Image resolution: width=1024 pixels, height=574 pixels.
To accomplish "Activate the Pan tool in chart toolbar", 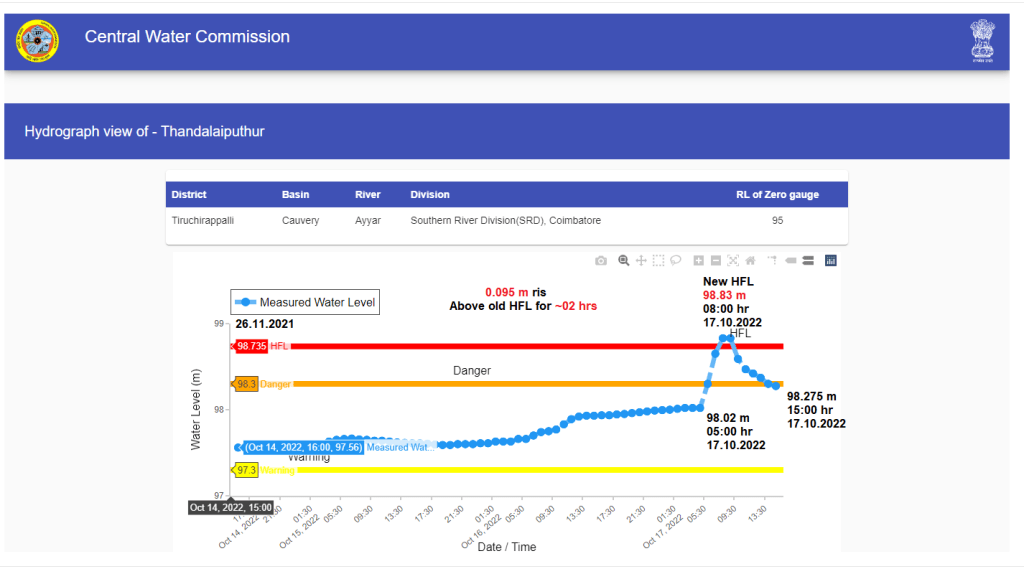I will pos(641,261).
